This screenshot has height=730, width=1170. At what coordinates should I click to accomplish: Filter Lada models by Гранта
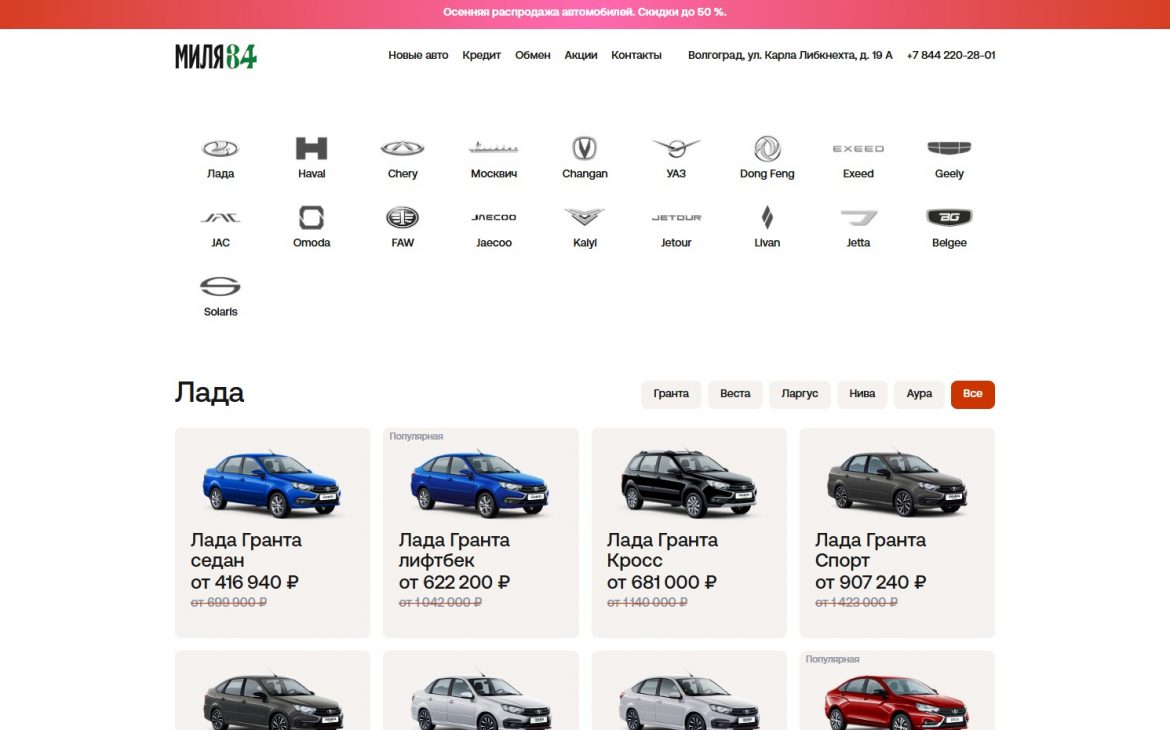(x=671, y=394)
